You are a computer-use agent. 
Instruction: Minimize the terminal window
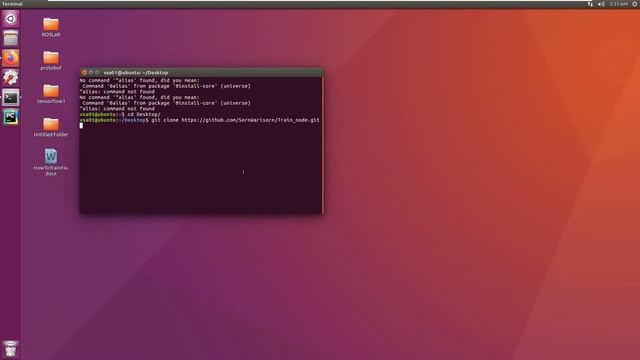[x=91, y=72]
